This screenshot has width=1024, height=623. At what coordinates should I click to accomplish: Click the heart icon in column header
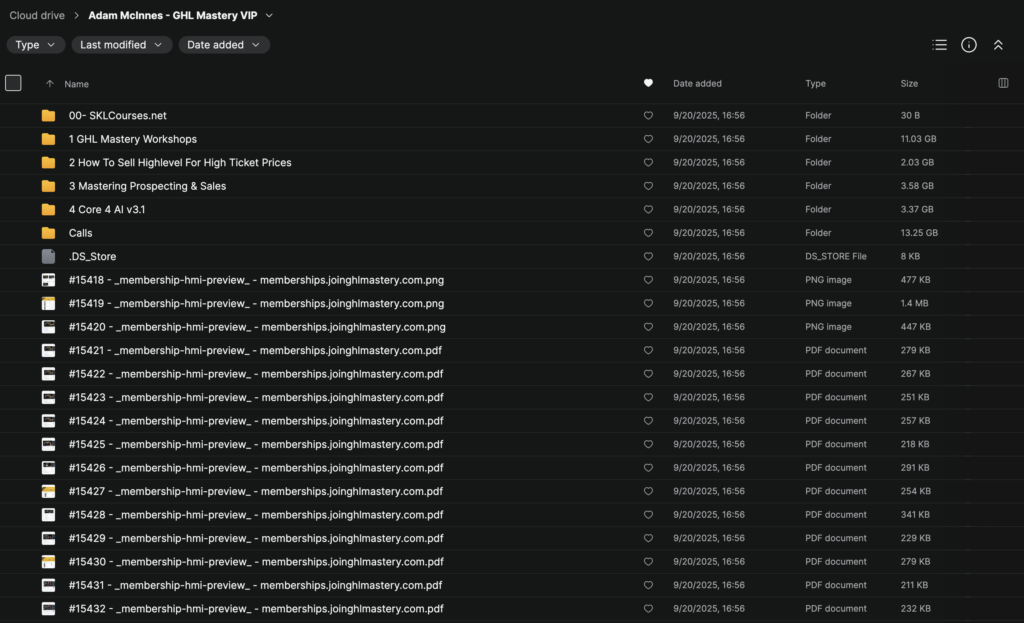648,84
